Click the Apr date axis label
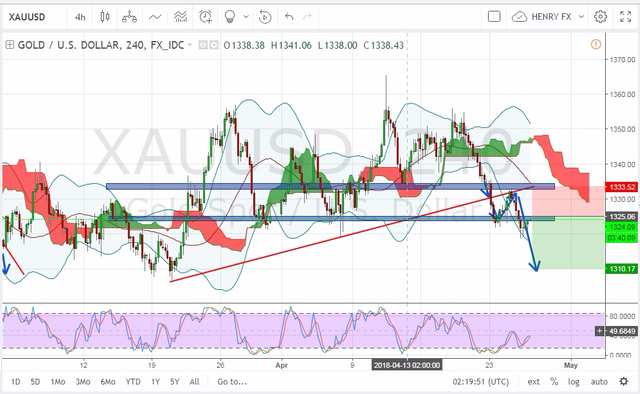Viewport: 640px width, 394px height. [282, 365]
